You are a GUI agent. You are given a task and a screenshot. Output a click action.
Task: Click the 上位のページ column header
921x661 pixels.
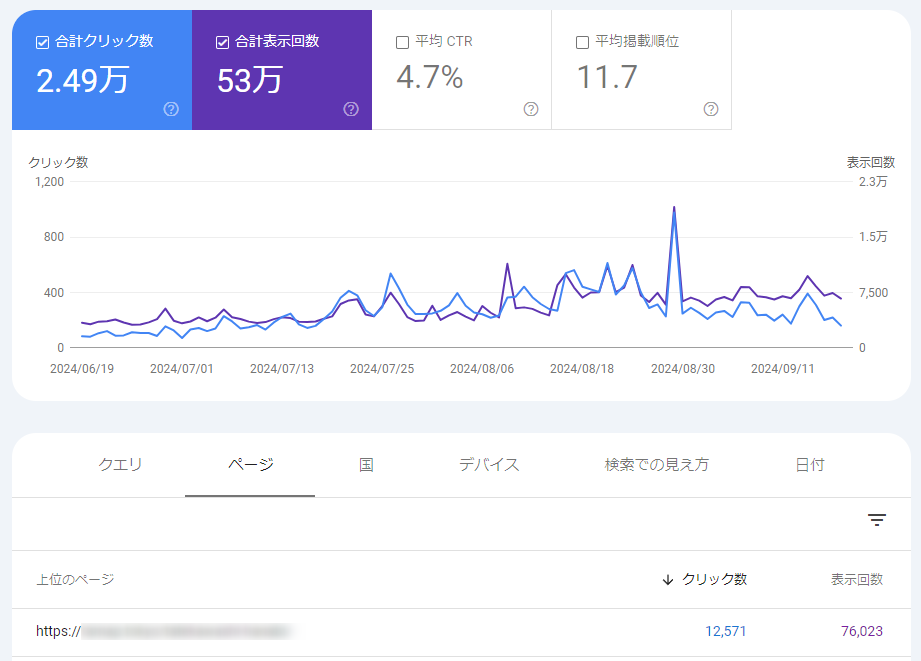point(75,579)
